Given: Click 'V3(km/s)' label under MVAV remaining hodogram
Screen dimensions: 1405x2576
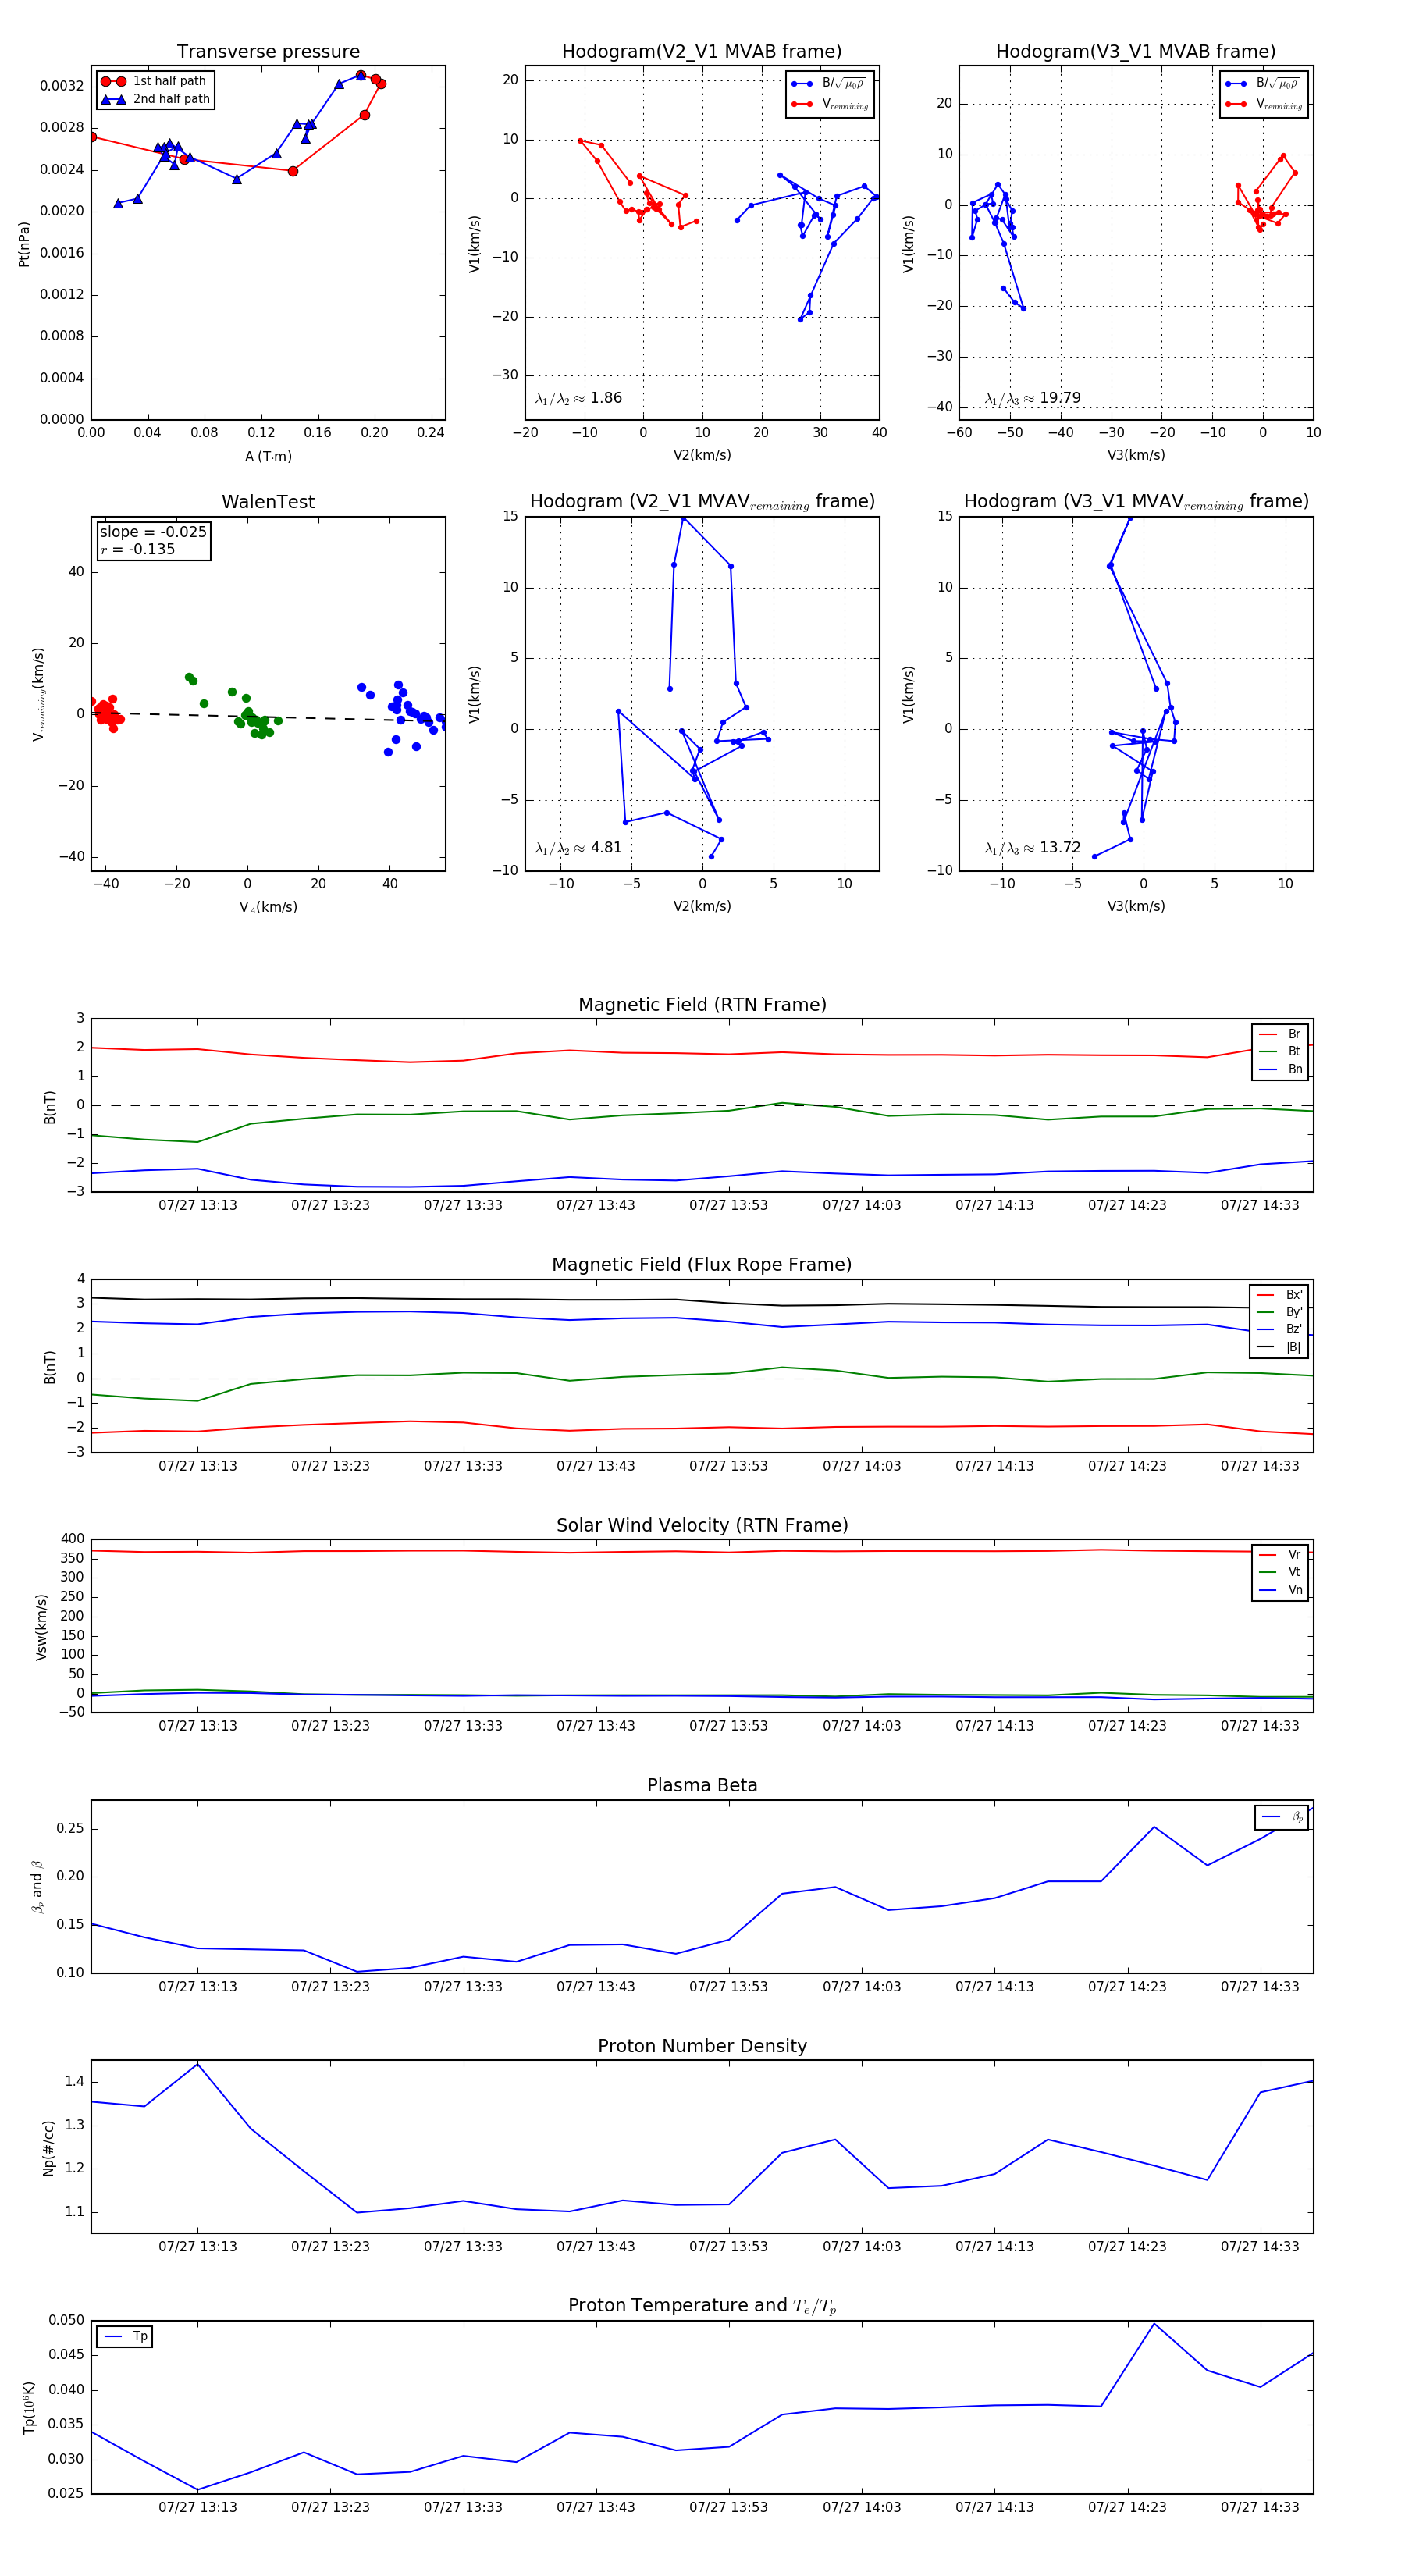Looking at the screenshot, I should coord(1136,906).
